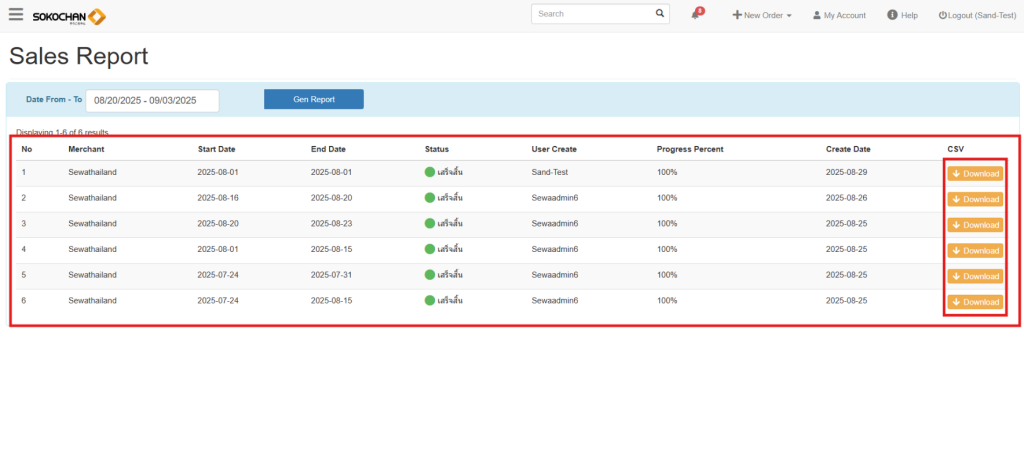Image resolution: width=1024 pixels, height=461 pixels.
Task: Click the Sokochan logo
Action: (68, 16)
